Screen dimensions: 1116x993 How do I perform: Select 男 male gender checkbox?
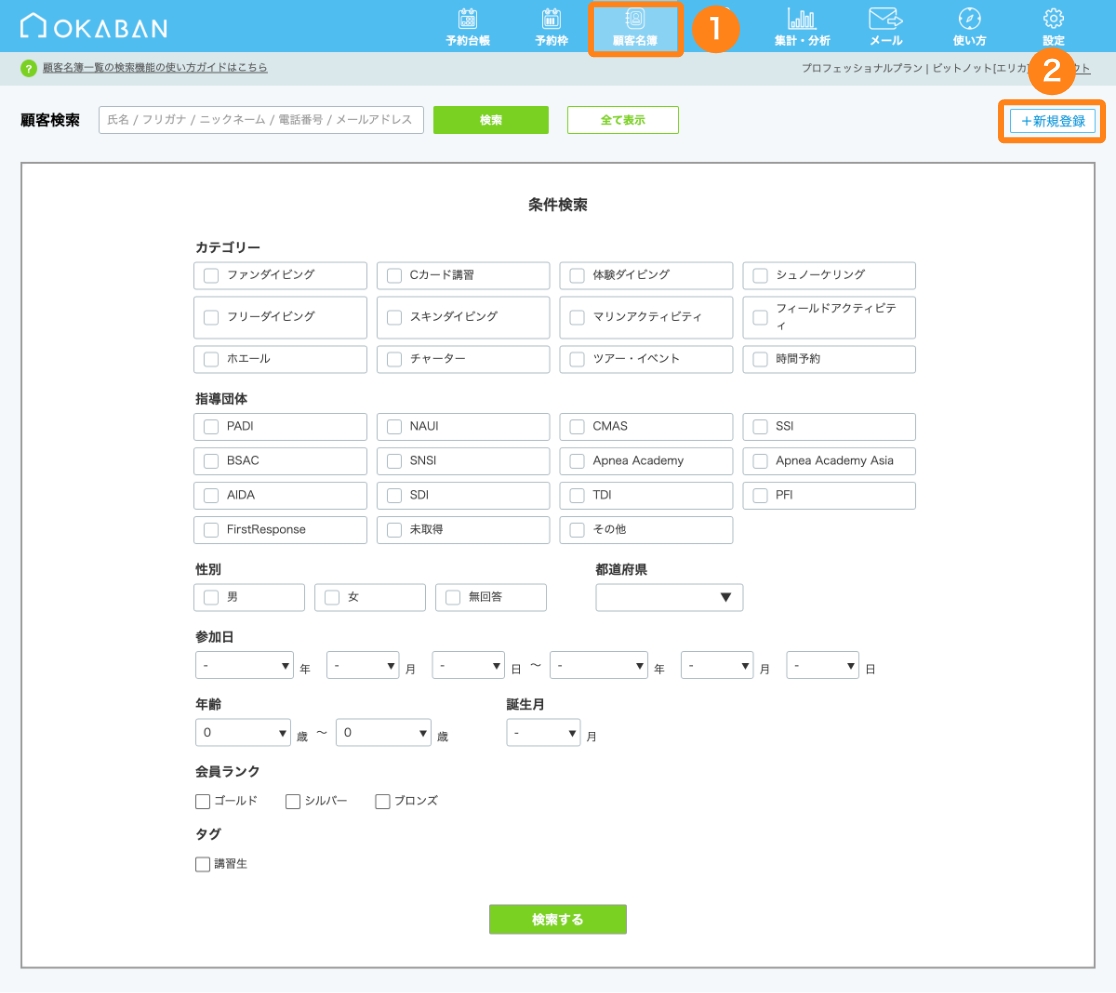click(211, 597)
